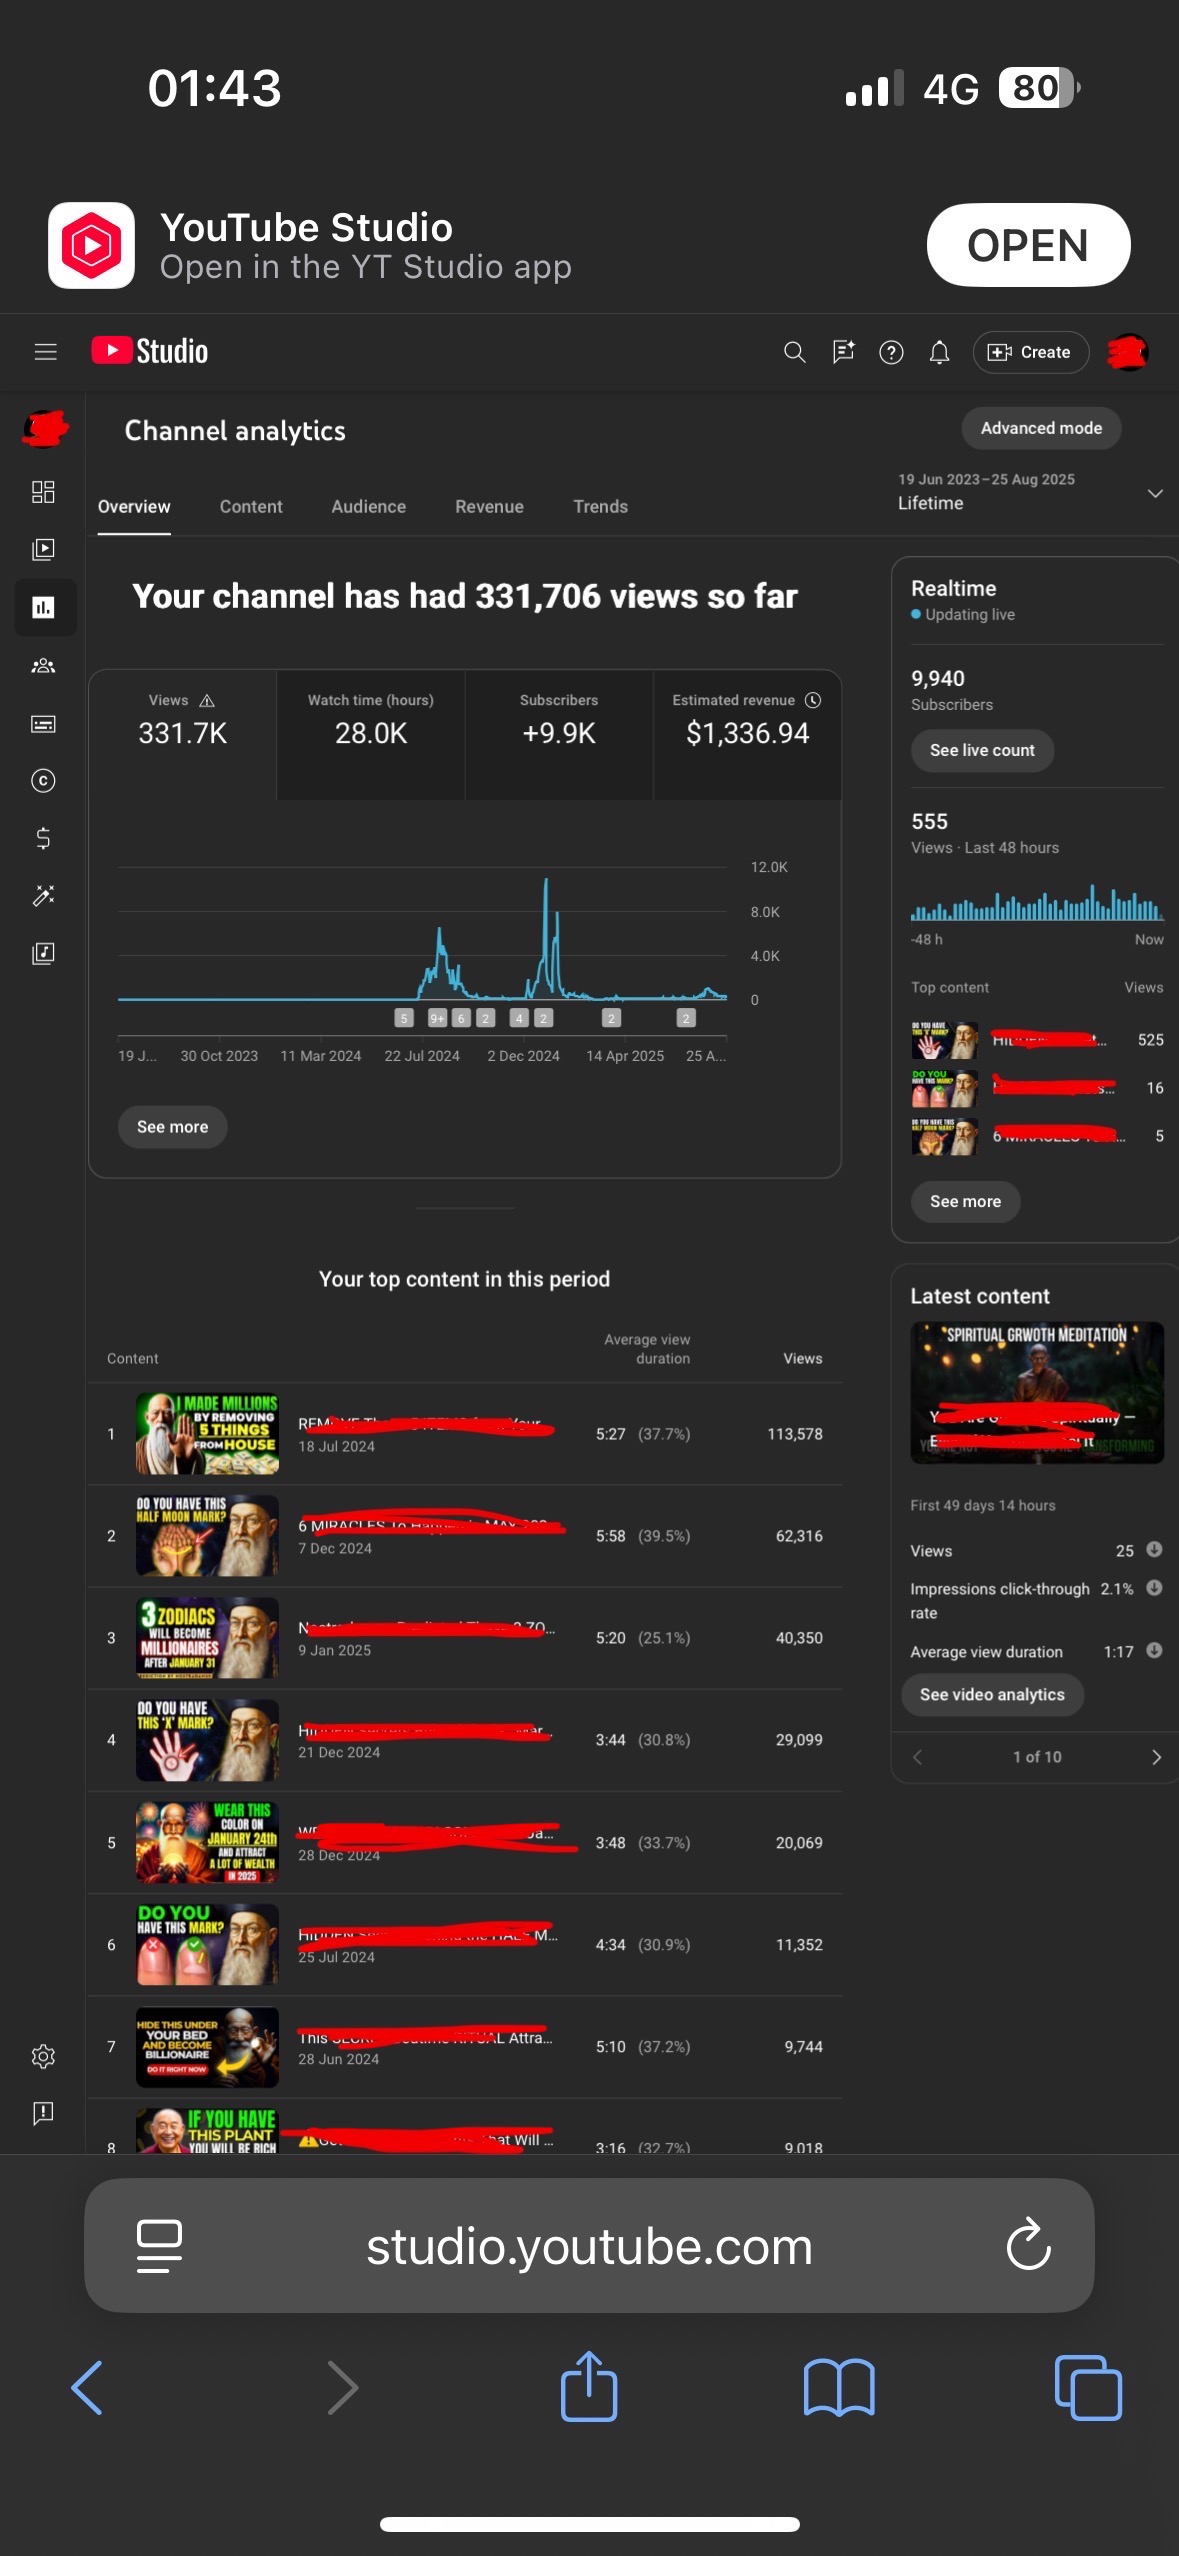Open the Settings gear in sidebar
Viewport: 1179px width, 2556px height.
point(43,2056)
